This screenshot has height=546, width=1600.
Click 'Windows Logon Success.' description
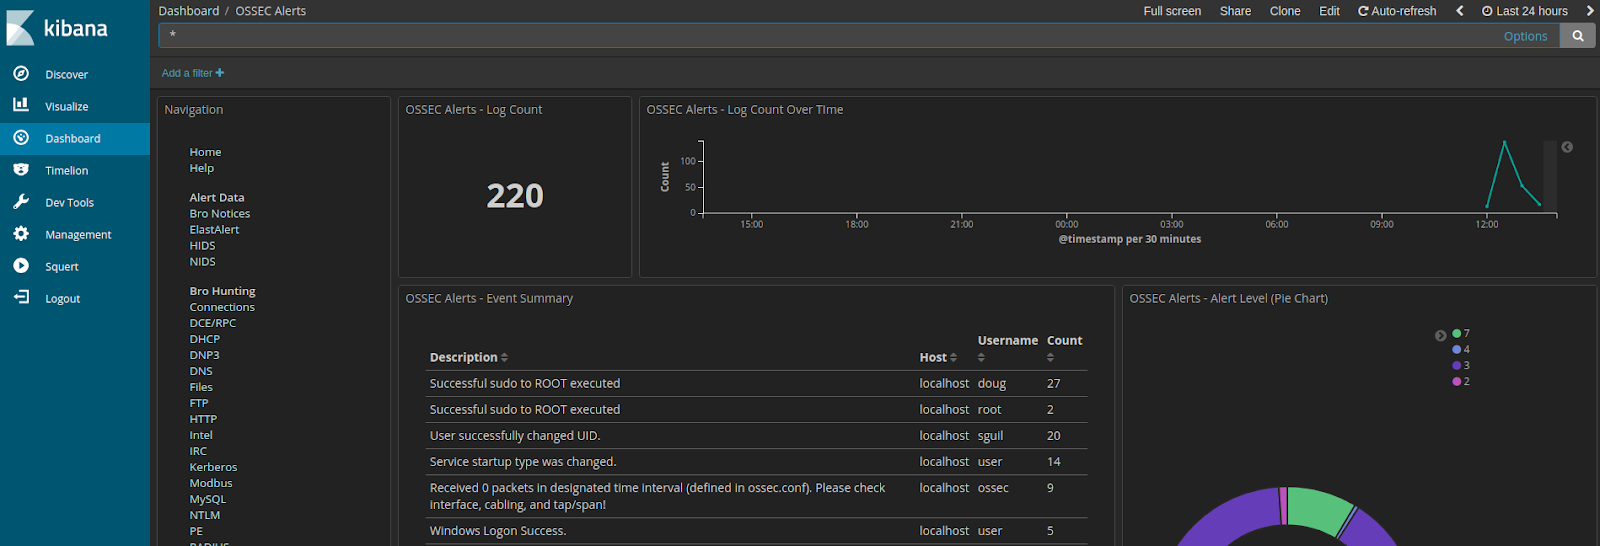tap(498, 531)
